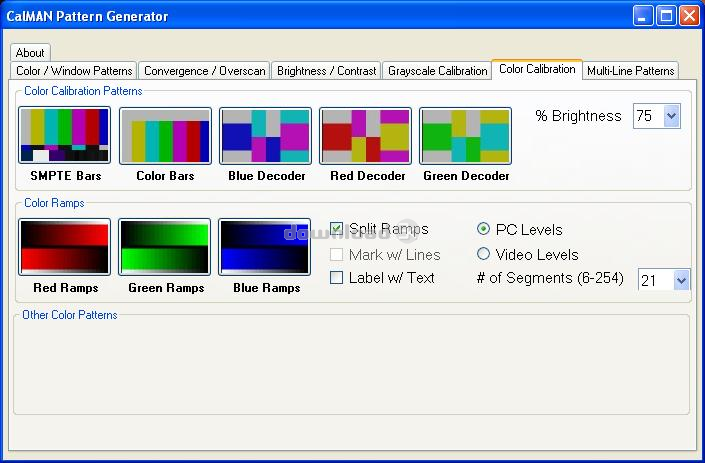Show the Blue Ramps pattern

(x=264, y=247)
